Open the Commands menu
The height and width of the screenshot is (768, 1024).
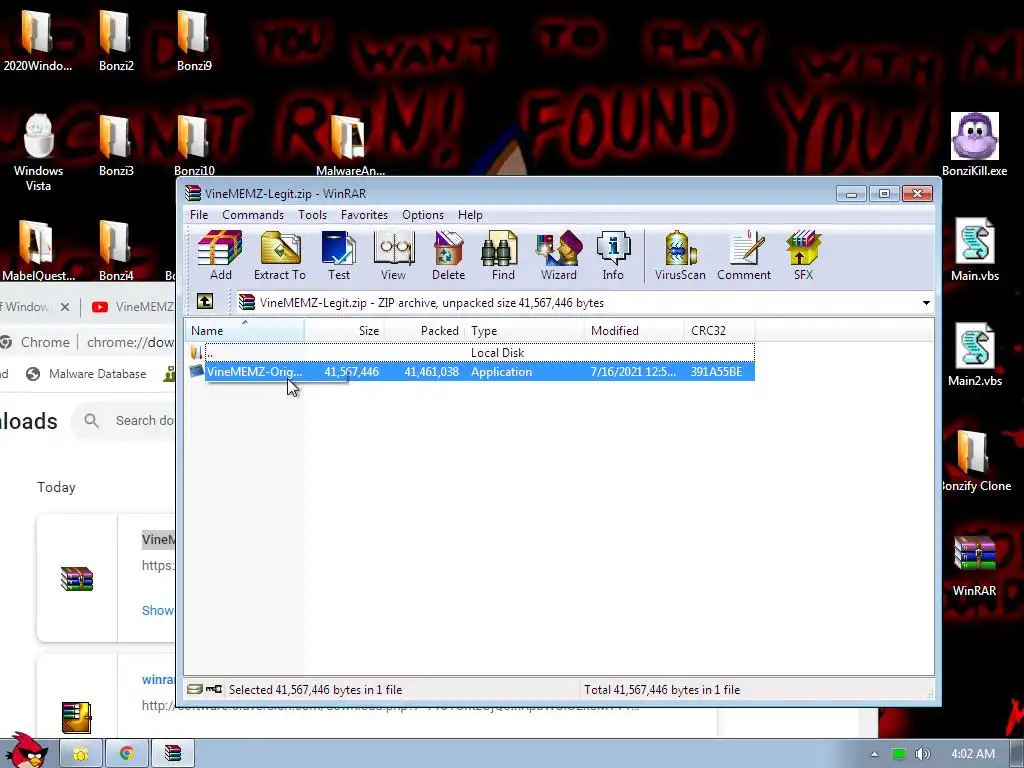253,215
